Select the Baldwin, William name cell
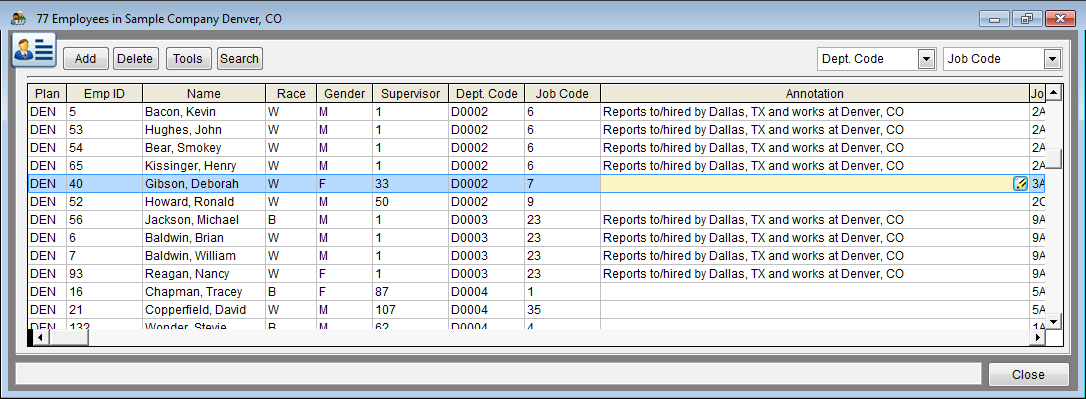The width and height of the screenshot is (1086, 399). (204, 256)
